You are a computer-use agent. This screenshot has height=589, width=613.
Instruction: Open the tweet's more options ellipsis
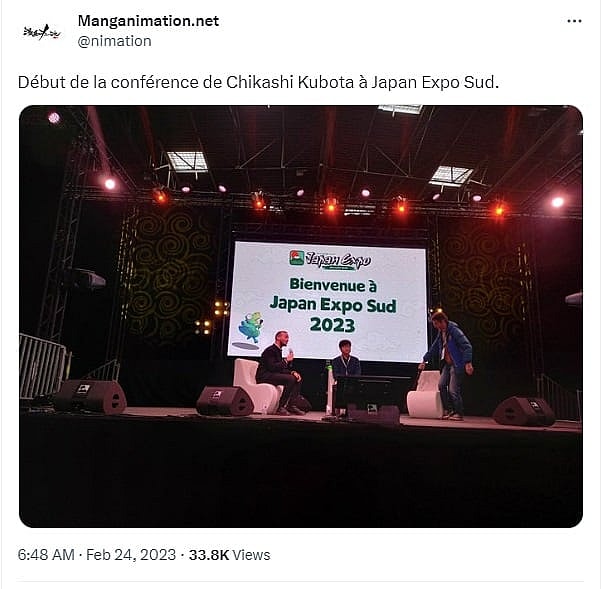tap(574, 21)
